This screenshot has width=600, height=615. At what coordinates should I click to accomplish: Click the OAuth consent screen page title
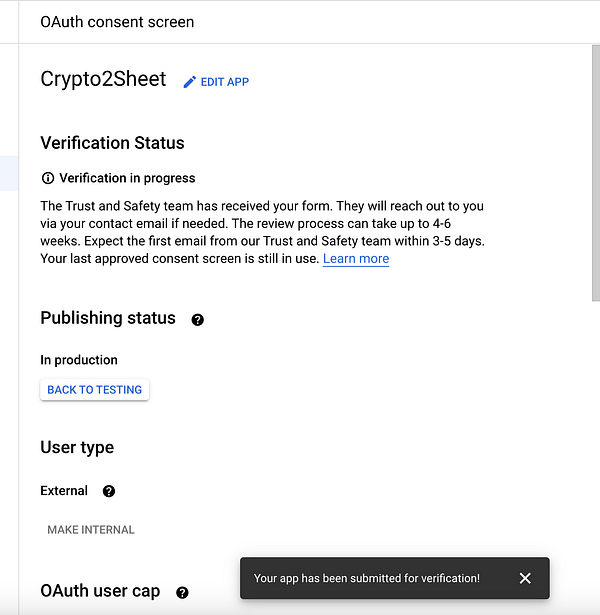pos(117,21)
